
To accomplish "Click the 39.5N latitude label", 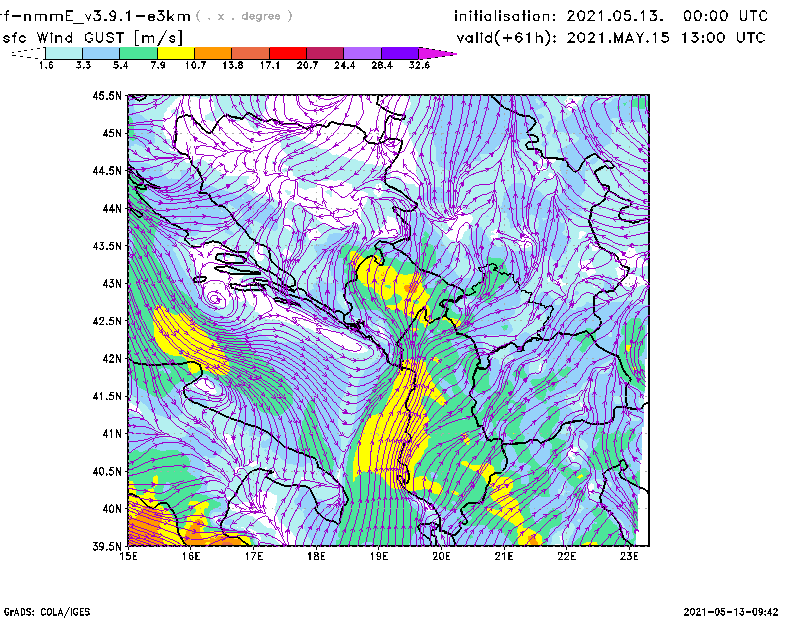I will coord(107,546).
